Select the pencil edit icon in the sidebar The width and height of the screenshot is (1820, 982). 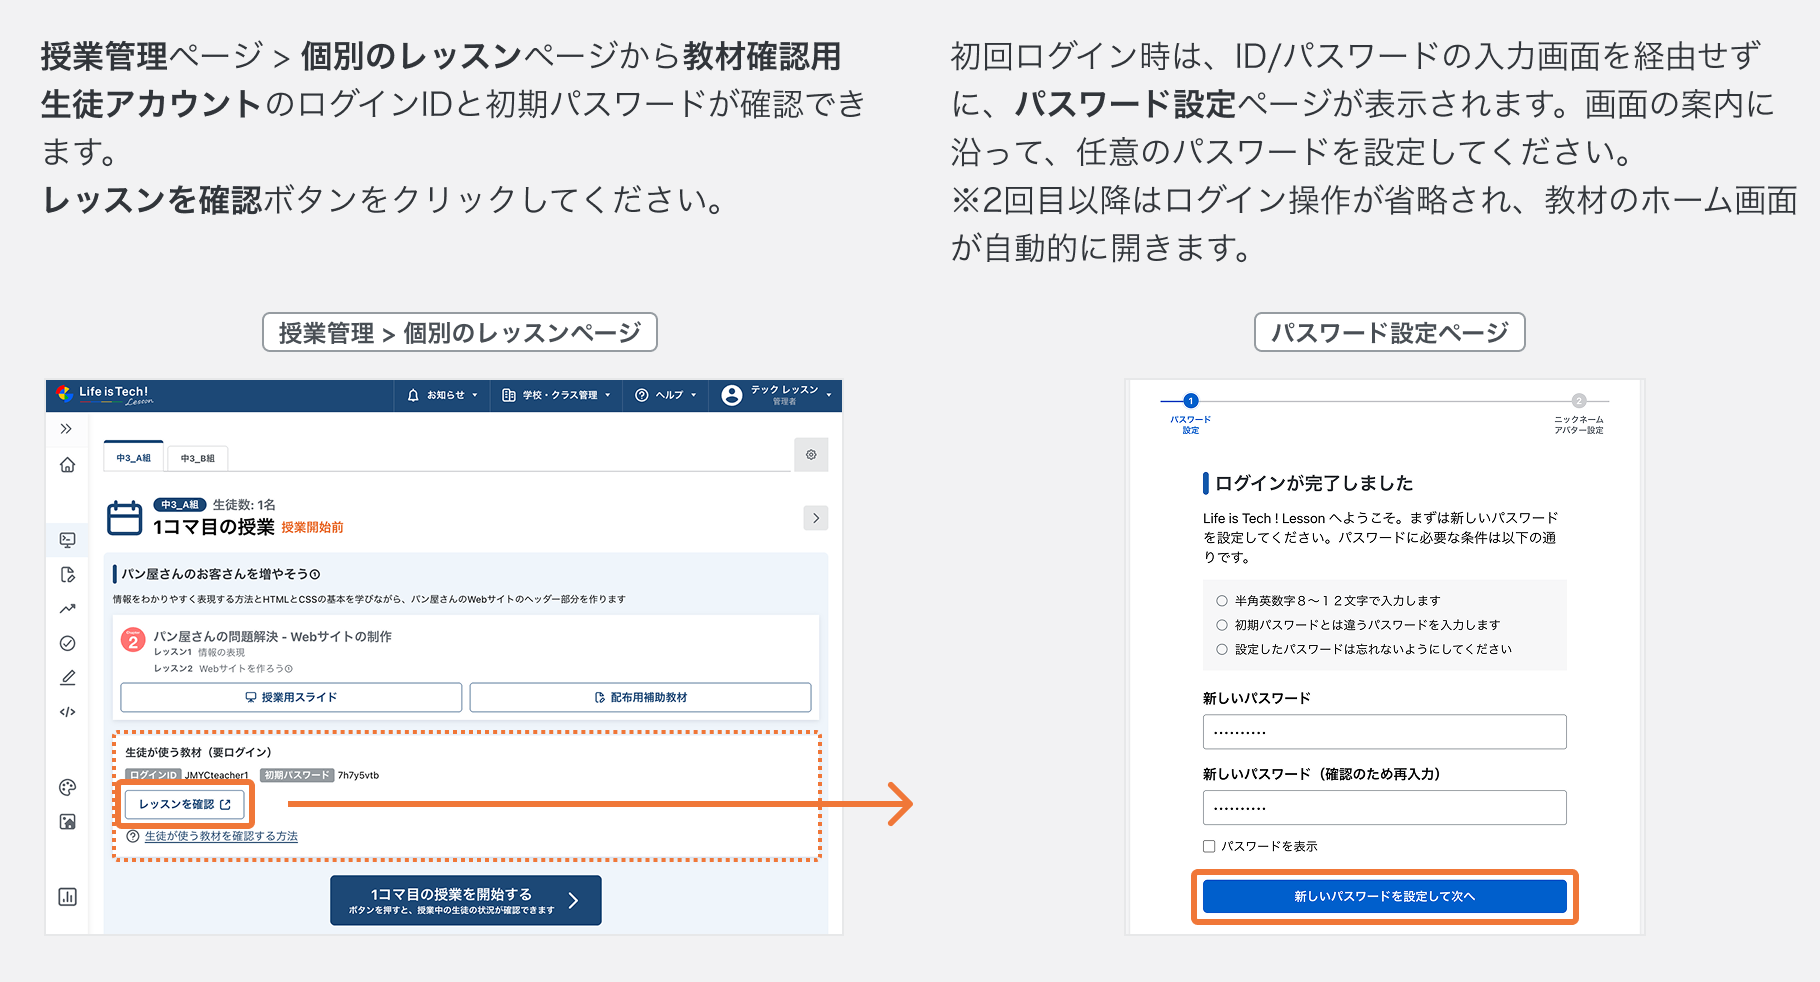[x=67, y=677]
